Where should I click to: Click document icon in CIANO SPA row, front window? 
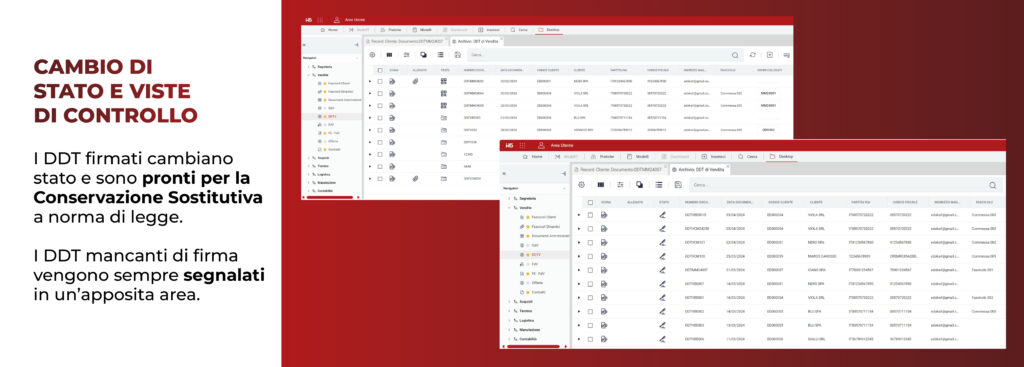click(604, 270)
